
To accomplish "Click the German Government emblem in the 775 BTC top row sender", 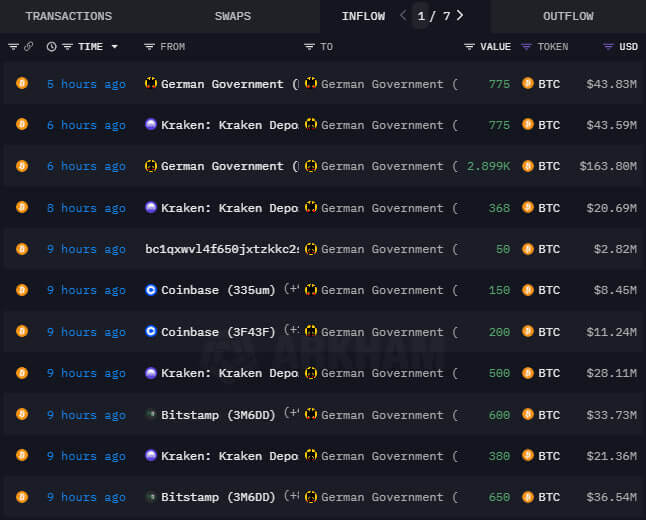I will [151, 83].
